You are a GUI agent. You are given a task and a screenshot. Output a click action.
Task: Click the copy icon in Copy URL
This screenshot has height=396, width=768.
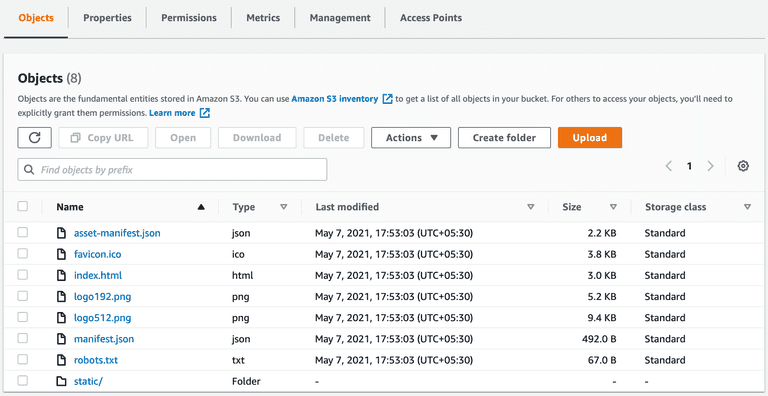[x=75, y=138]
